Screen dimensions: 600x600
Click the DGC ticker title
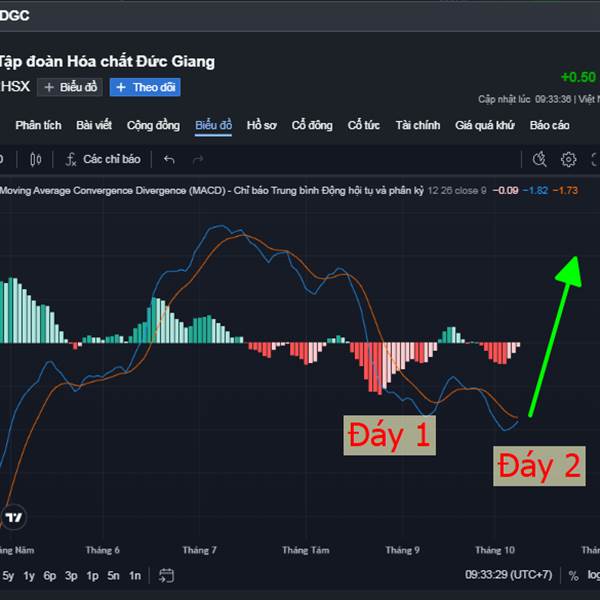coord(15,16)
